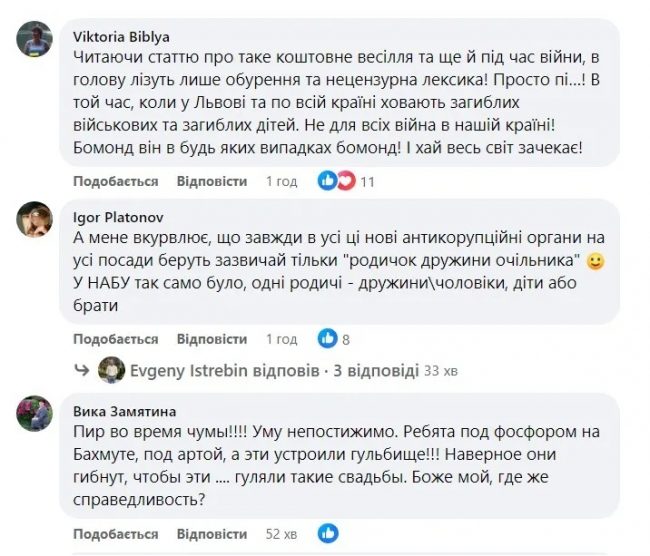
Task: Click Viktoria Biblya's profile avatar
Action: tap(36, 41)
